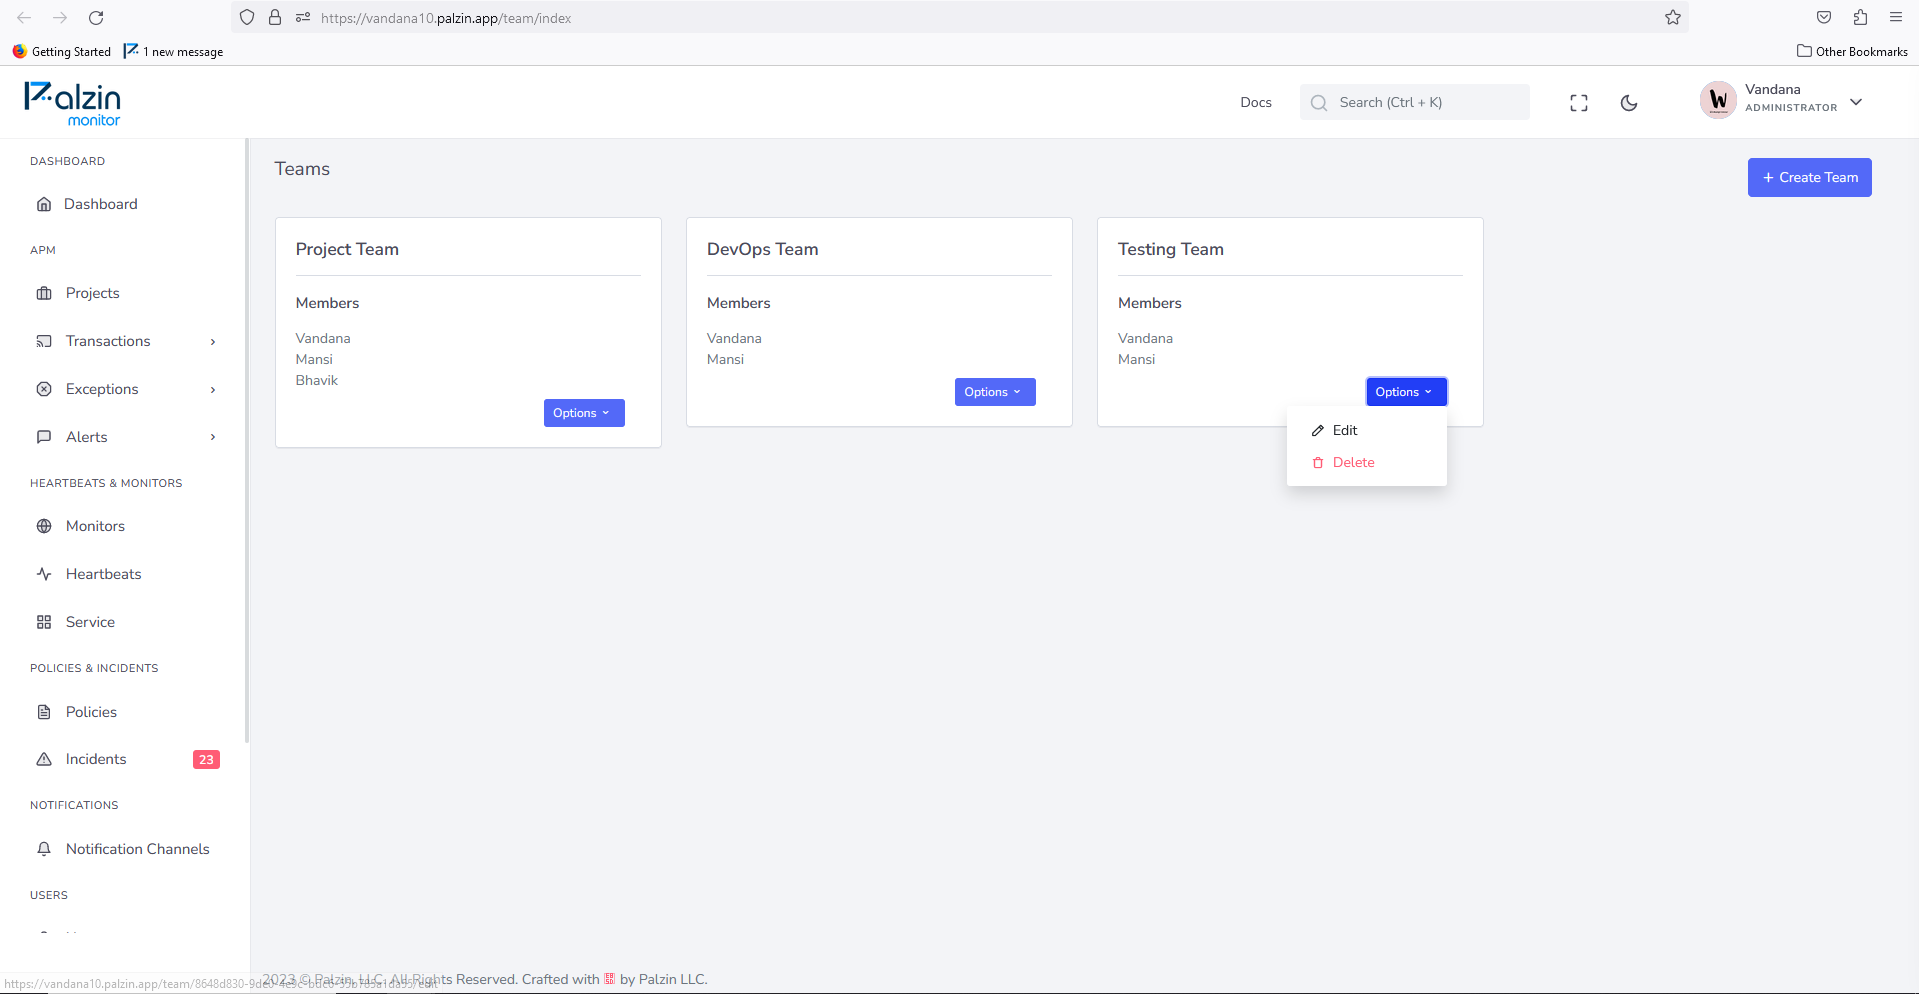The height and width of the screenshot is (994, 1919).
Task: Open Vandana user profile dropdown arrow
Action: (x=1856, y=102)
